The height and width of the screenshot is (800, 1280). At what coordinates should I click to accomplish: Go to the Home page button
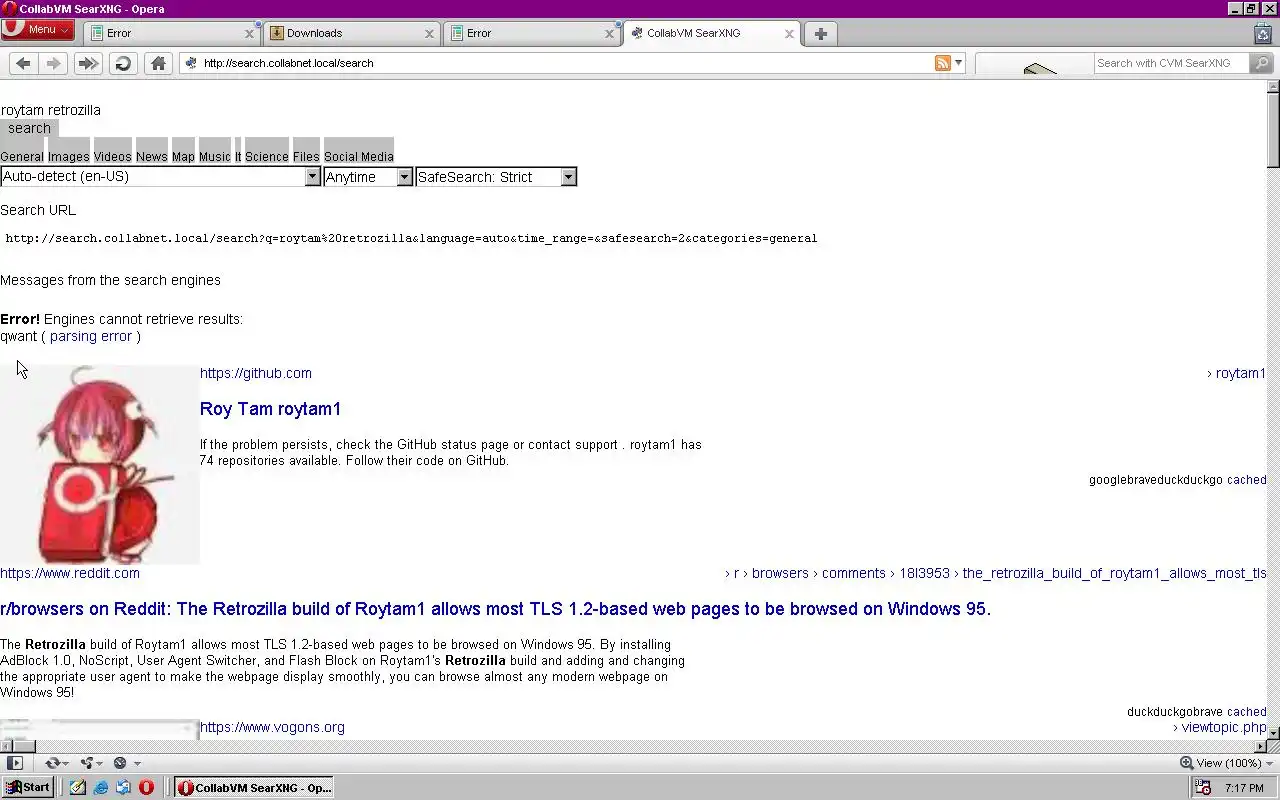pyautogui.click(x=158, y=63)
